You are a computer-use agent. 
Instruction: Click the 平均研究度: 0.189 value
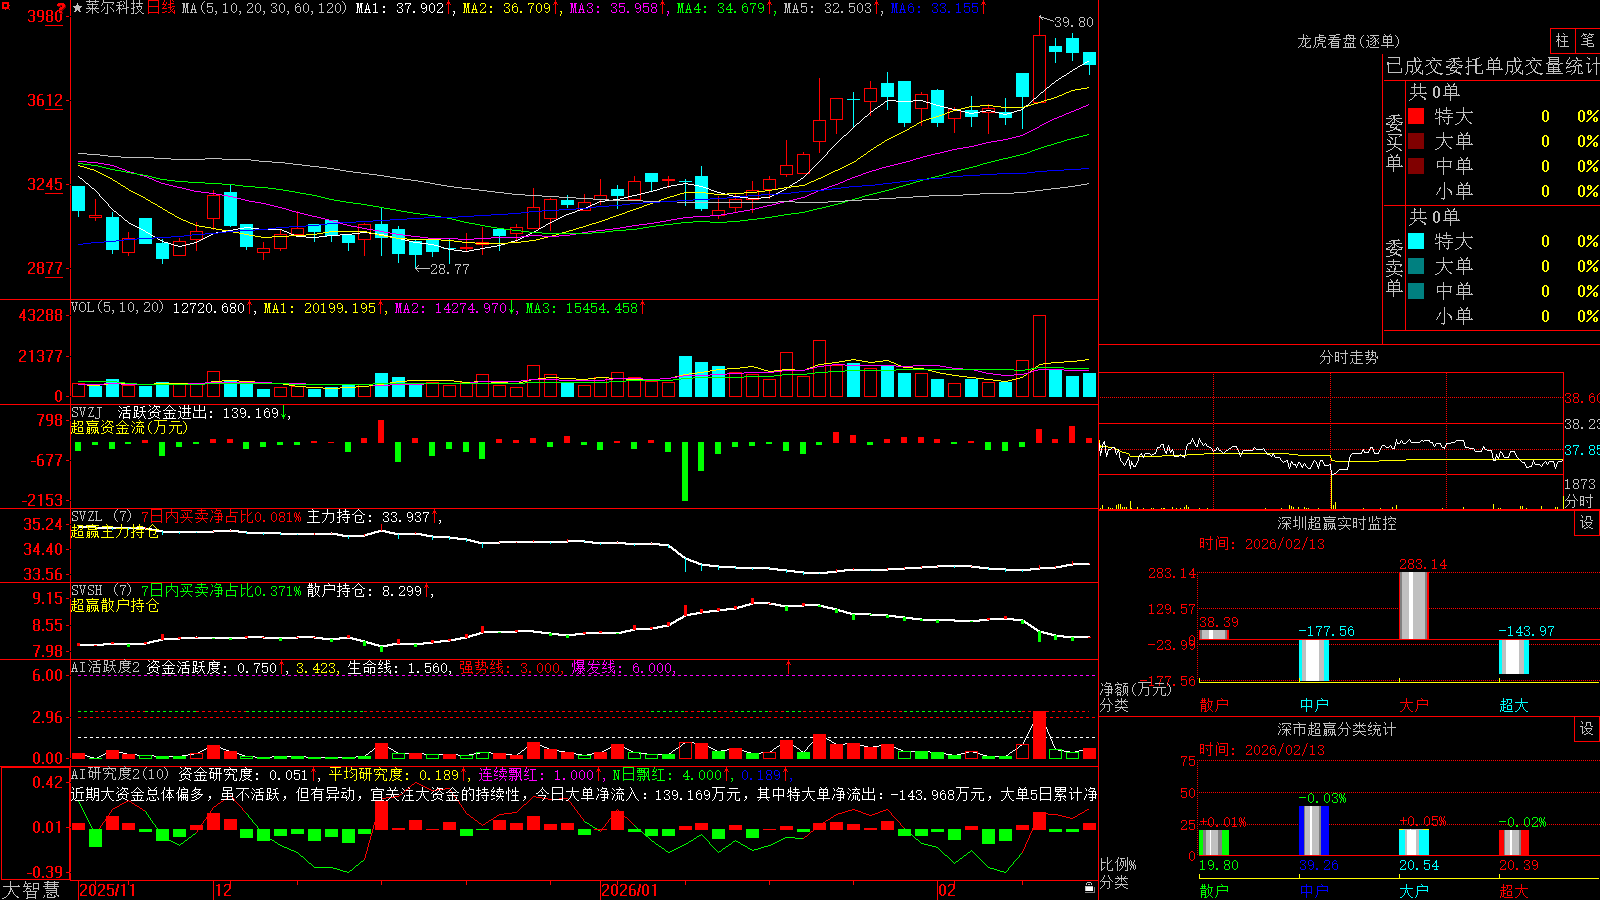396,774
